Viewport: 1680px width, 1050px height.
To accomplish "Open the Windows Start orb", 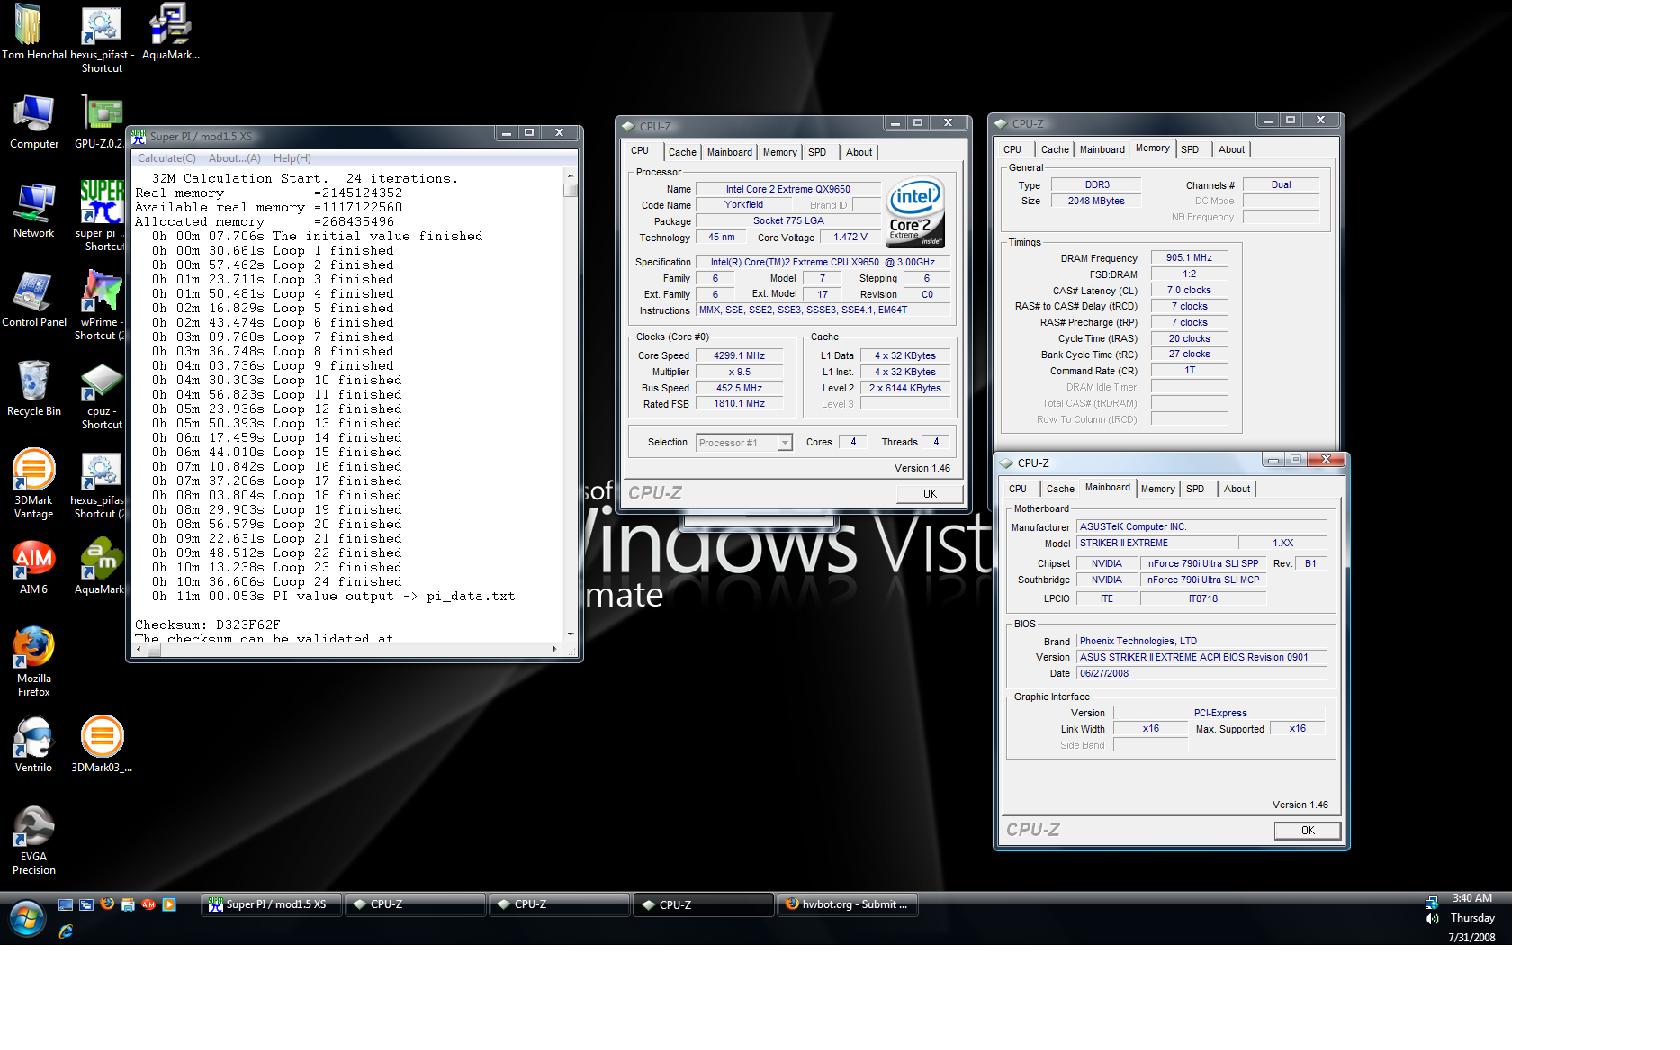I will [x=27, y=918].
